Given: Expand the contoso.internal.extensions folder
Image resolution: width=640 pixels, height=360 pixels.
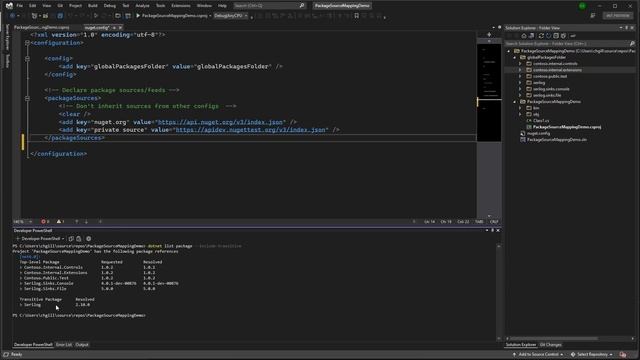Looking at the screenshot, I should [520, 70].
